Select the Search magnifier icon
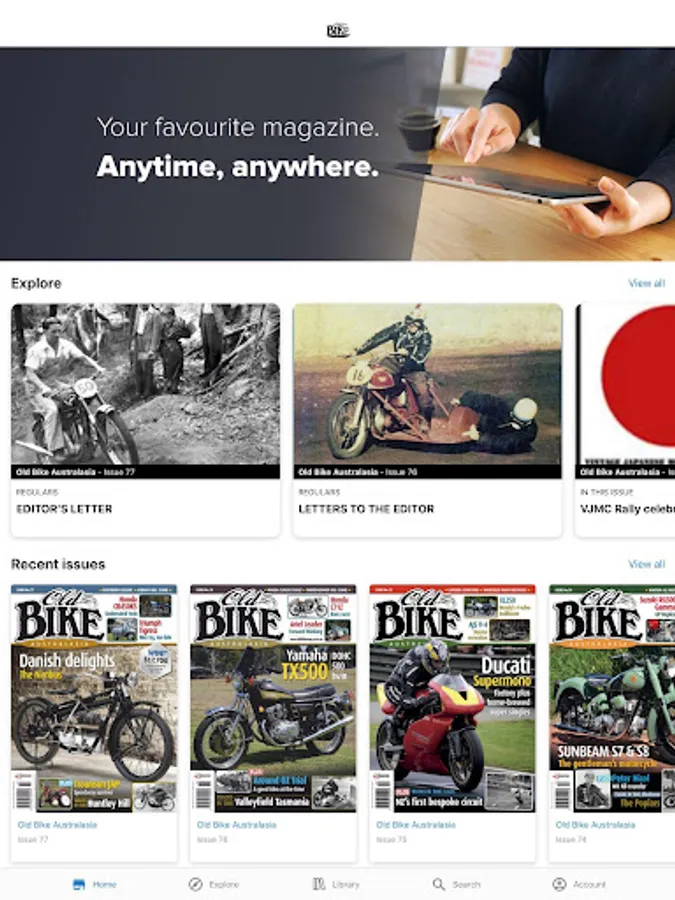 pyautogui.click(x=439, y=884)
